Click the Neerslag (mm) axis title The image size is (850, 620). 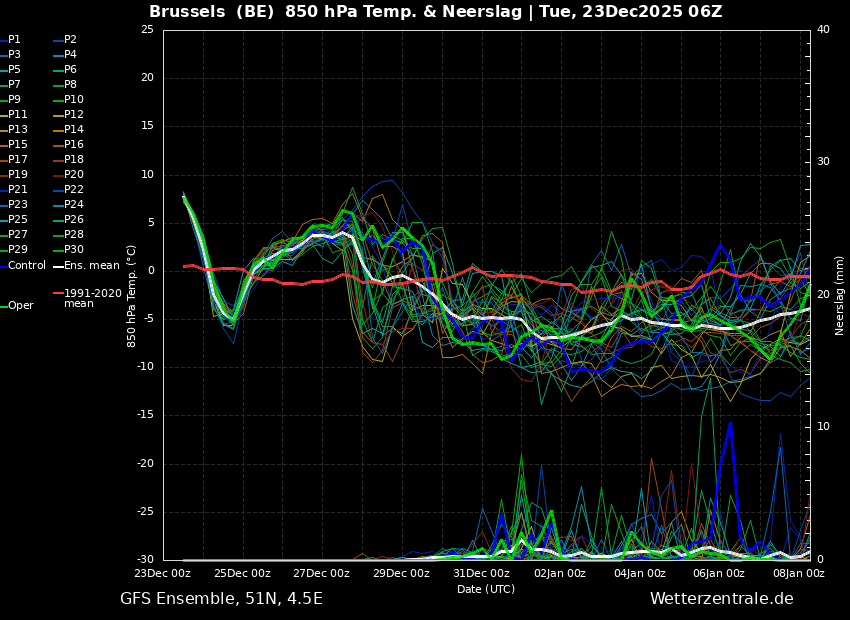pyautogui.click(x=840, y=295)
